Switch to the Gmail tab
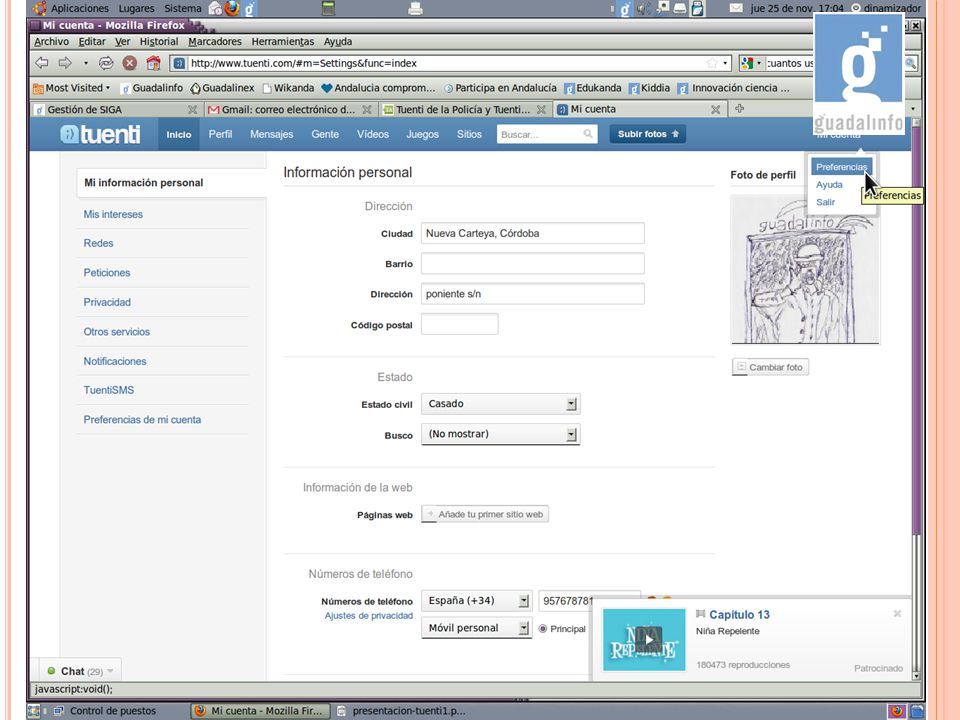 click(289, 110)
